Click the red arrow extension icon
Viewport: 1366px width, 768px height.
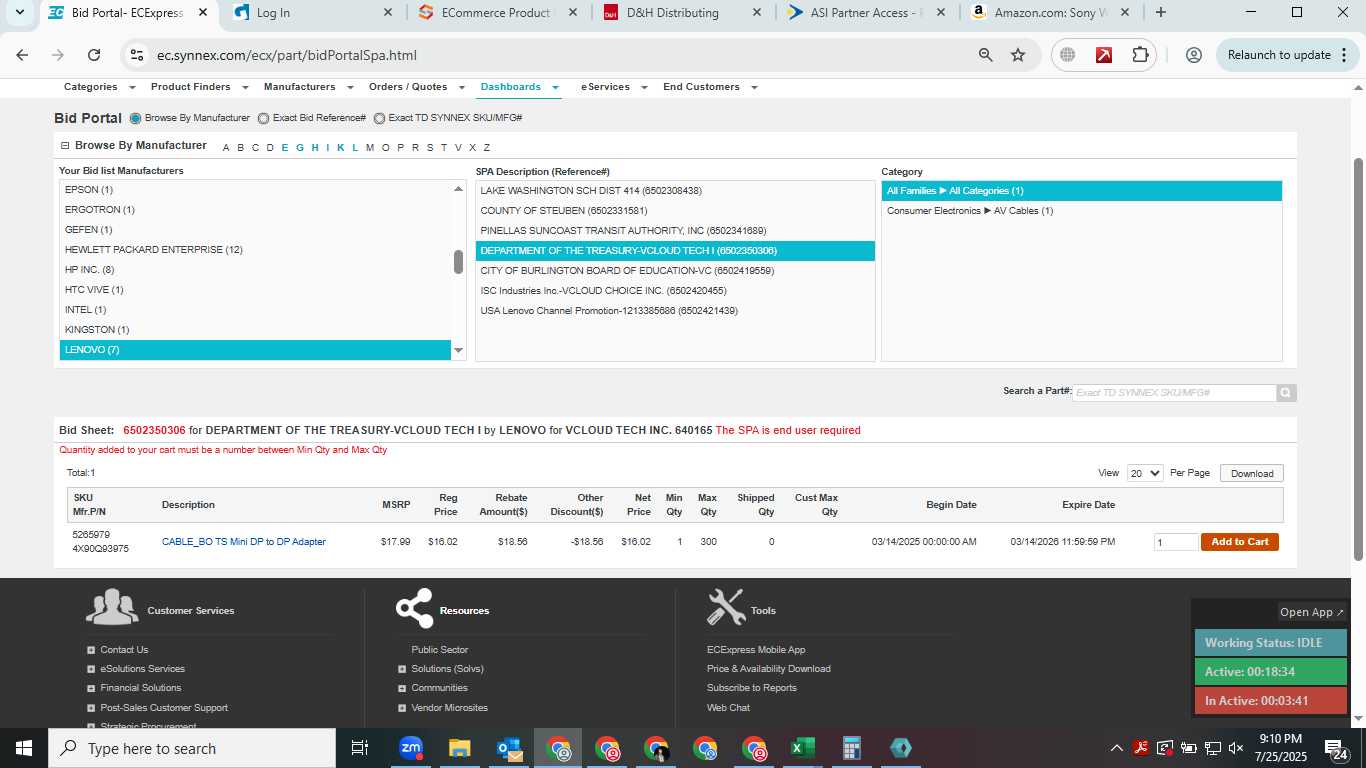click(1104, 55)
